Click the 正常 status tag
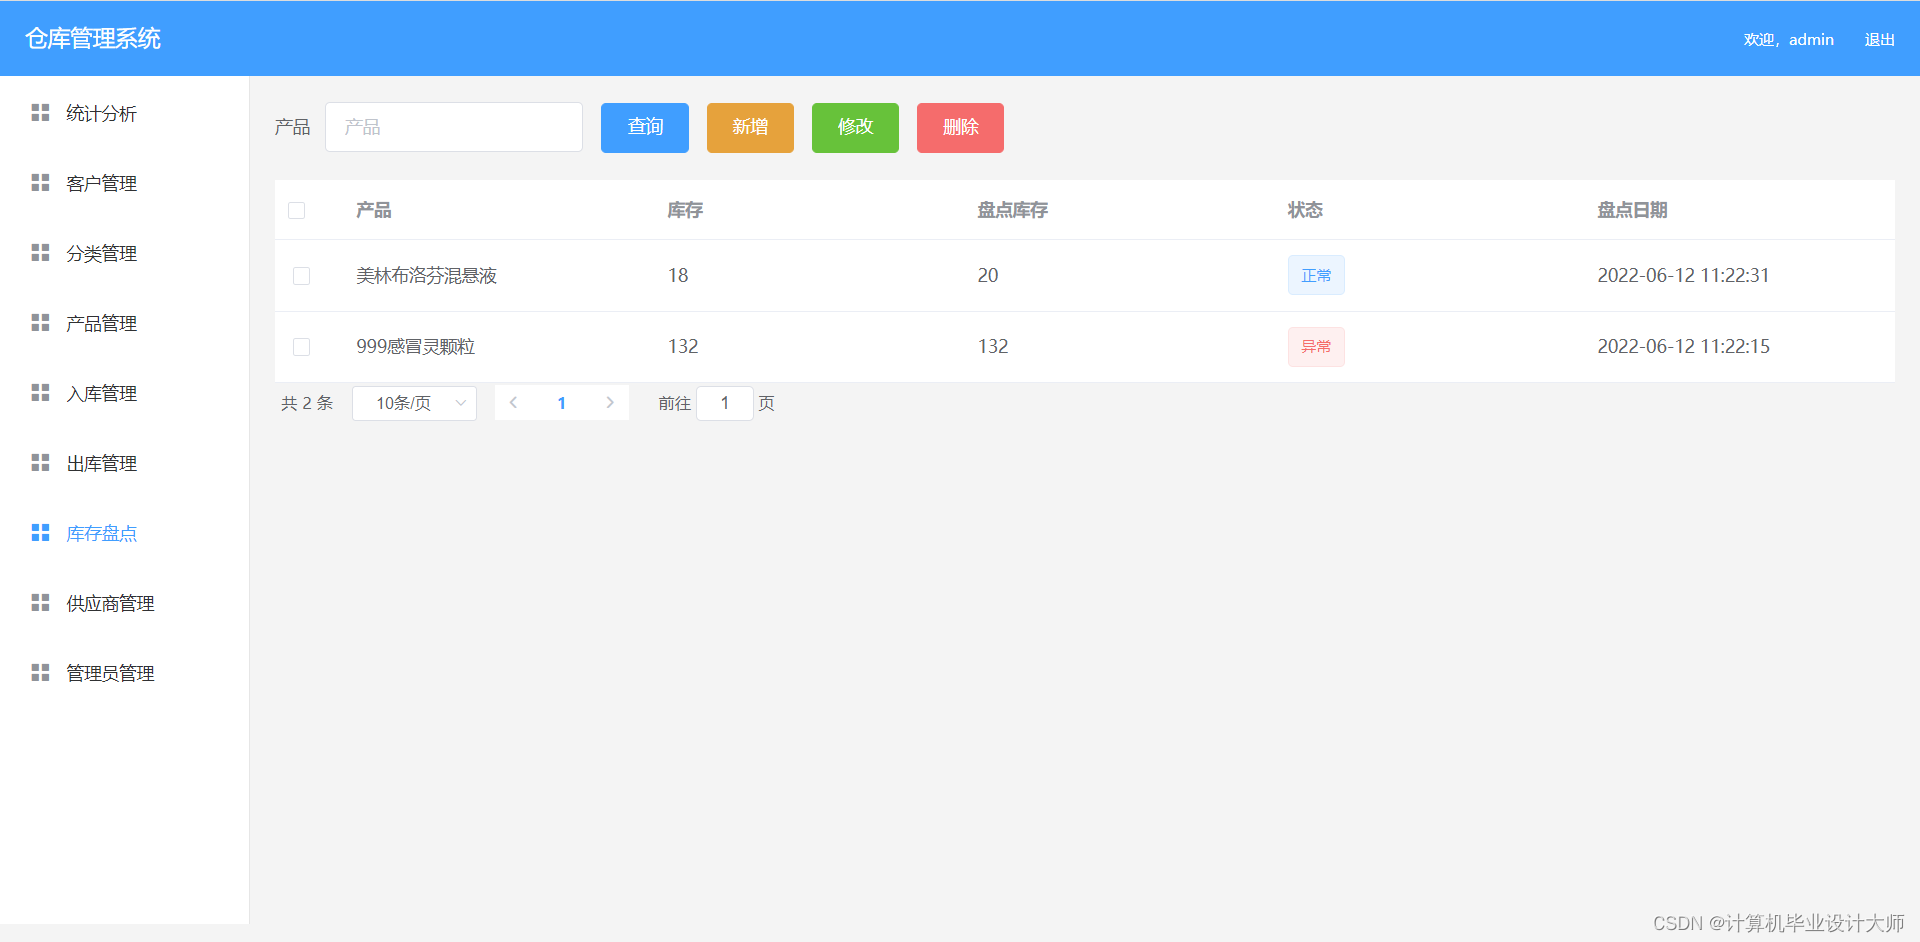Screen dimensions: 1920x942 point(1316,276)
